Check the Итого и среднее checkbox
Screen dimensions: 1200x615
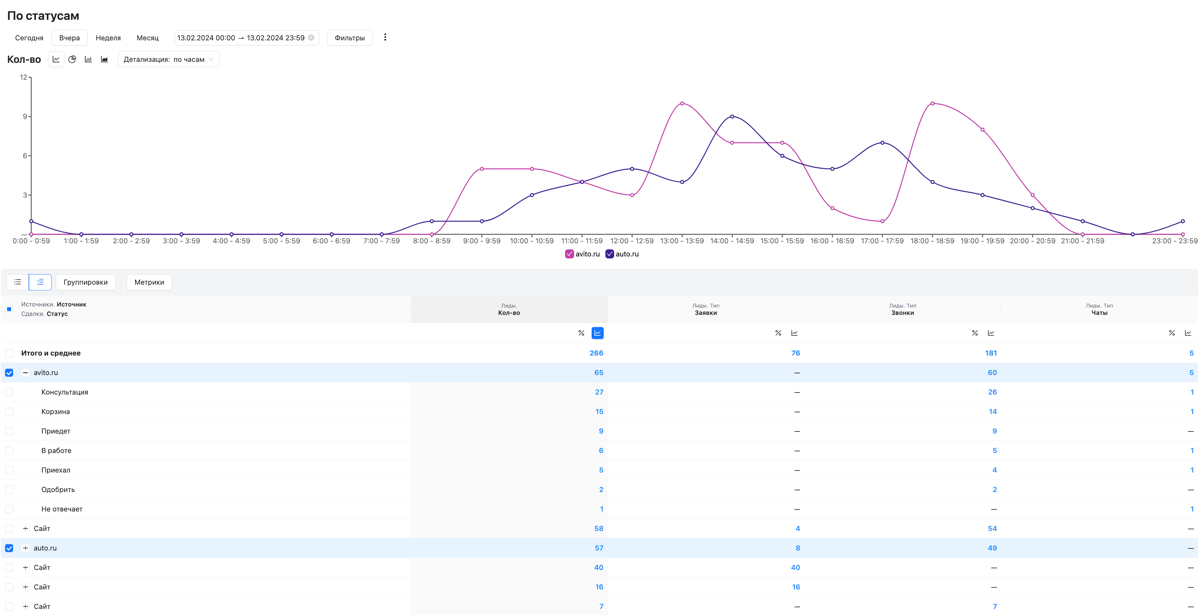click(9, 353)
